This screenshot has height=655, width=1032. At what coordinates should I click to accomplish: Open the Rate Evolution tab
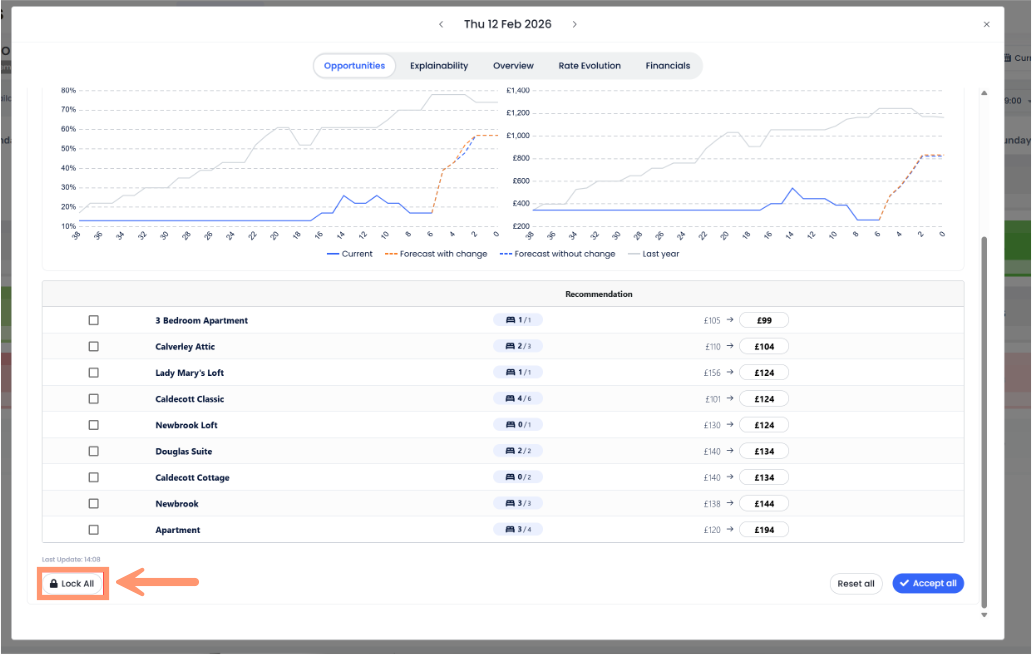tap(589, 66)
